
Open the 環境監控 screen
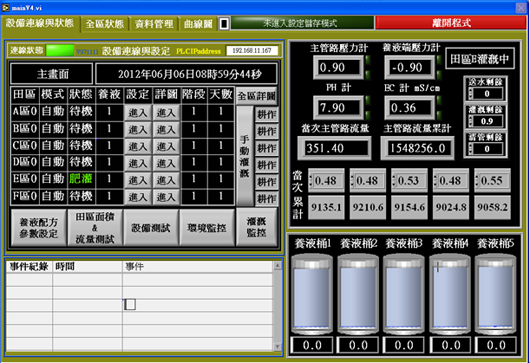(x=207, y=228)
